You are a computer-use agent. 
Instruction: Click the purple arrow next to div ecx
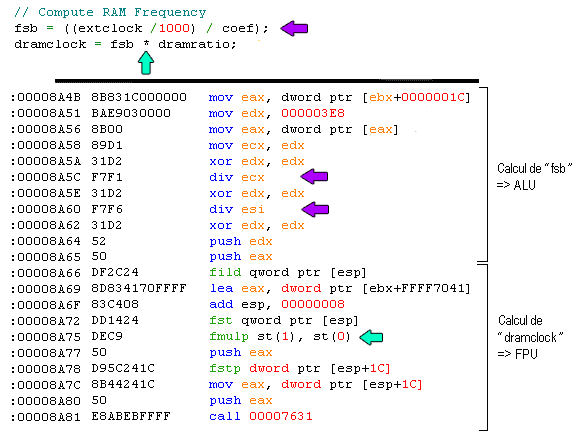click(x=314, y=176)
